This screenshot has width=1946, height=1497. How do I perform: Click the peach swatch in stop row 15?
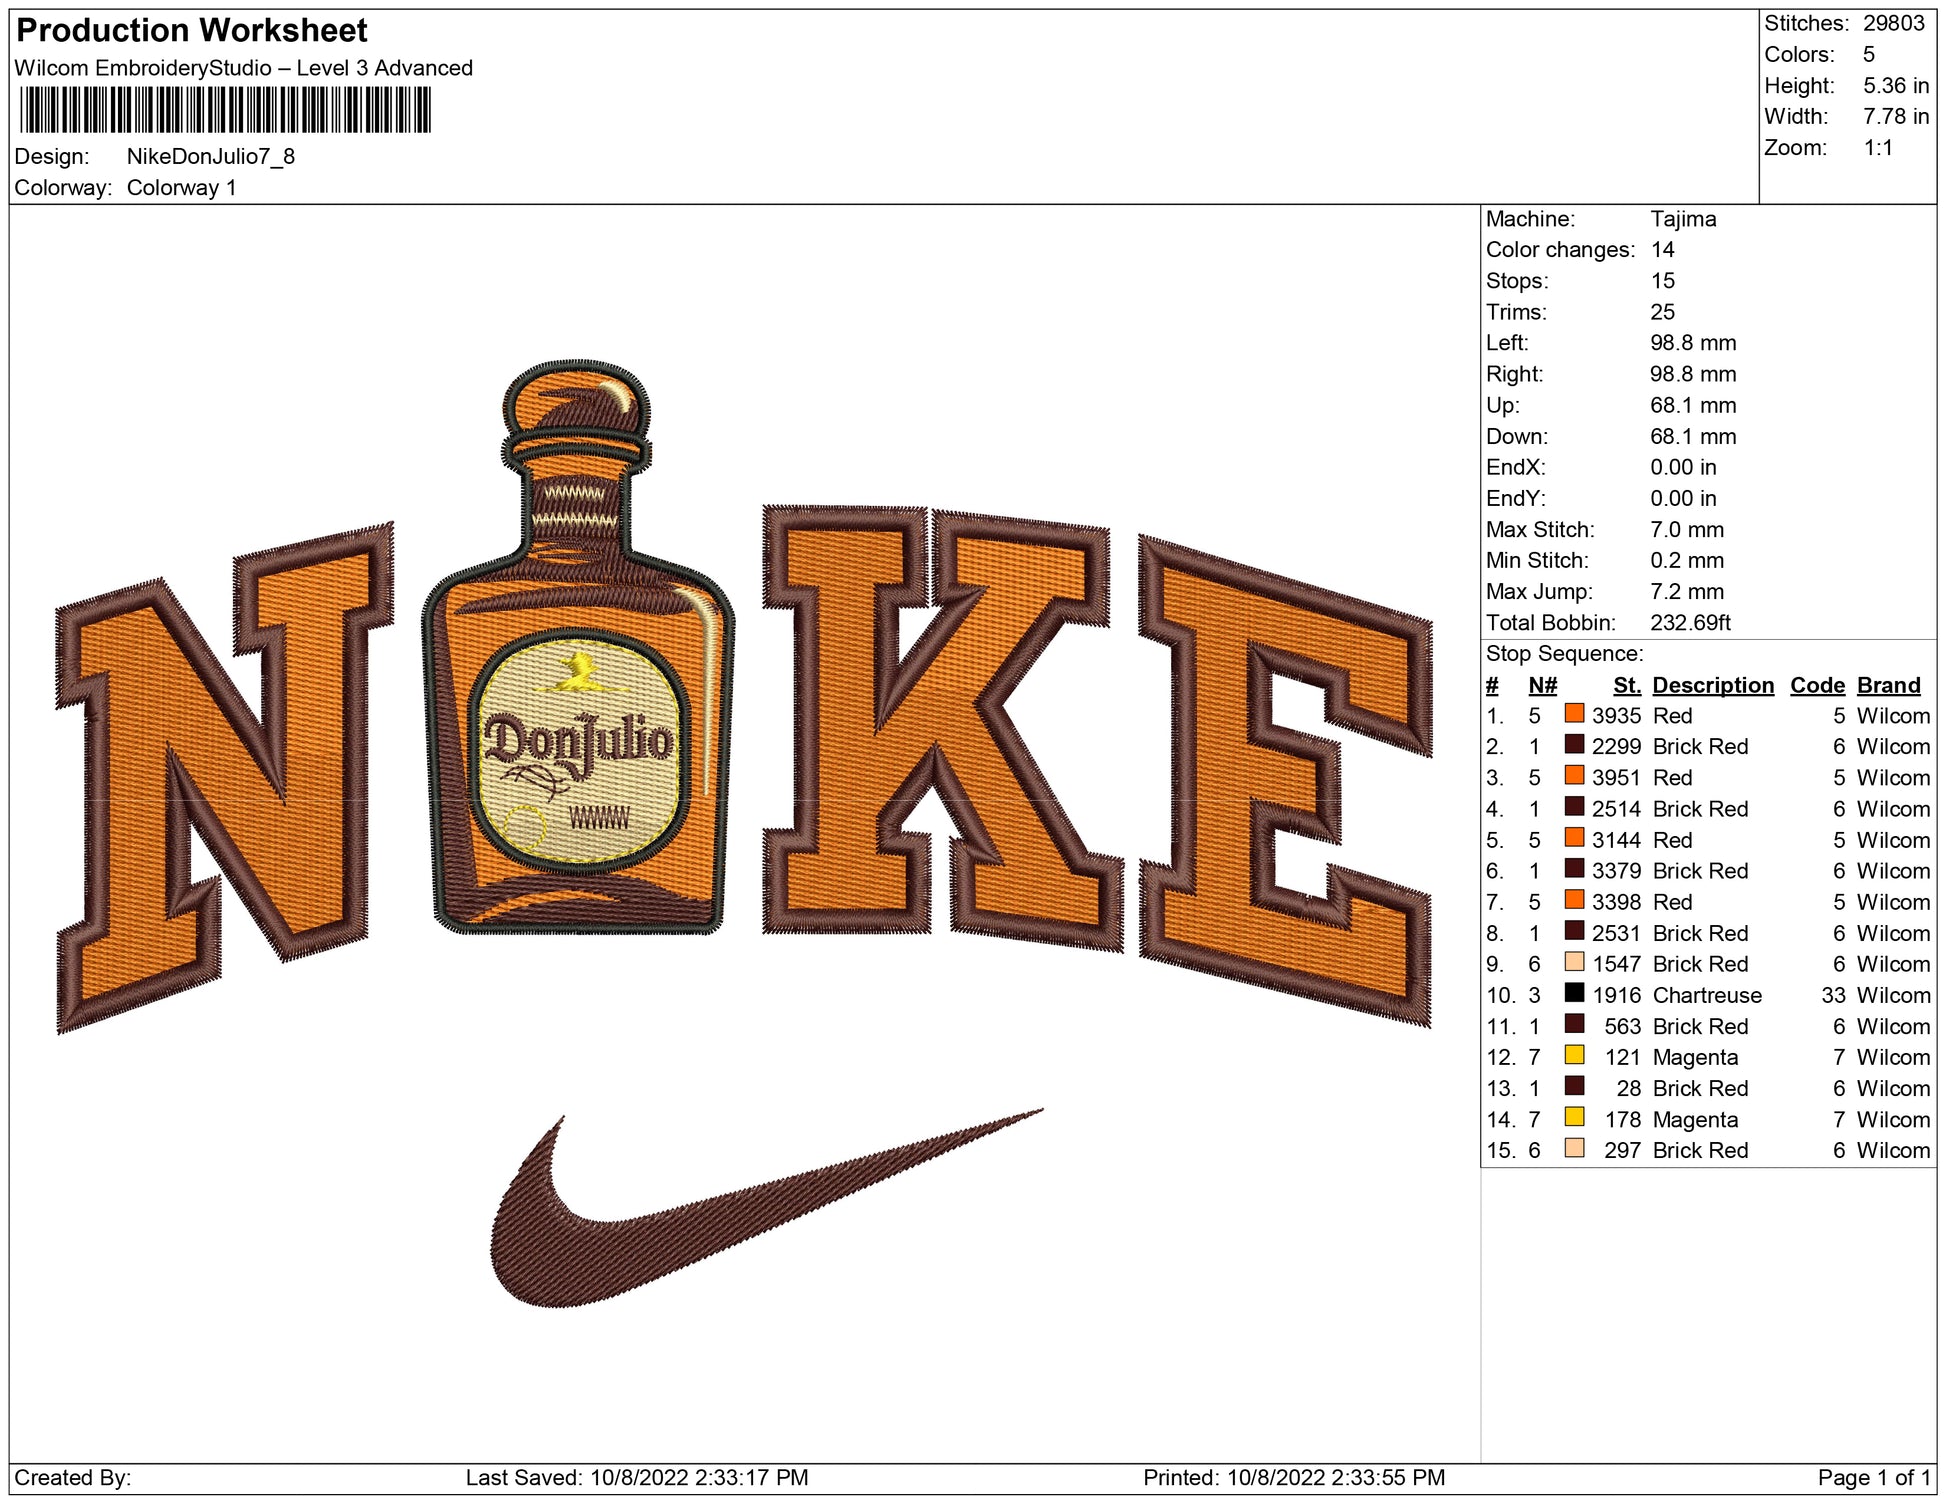point(1574,1148)
